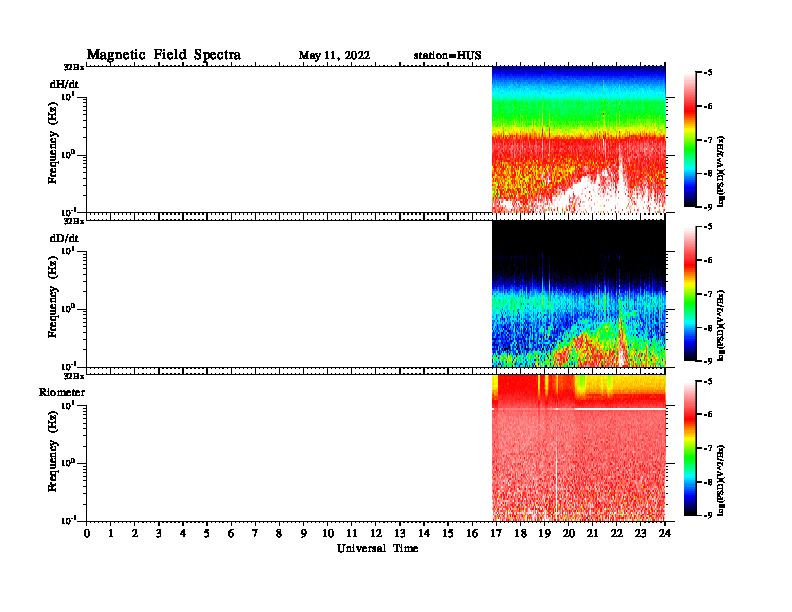792x612 pixels.
Task: Click hour 4 on the Universal Time axis
Action: (183, 534)
